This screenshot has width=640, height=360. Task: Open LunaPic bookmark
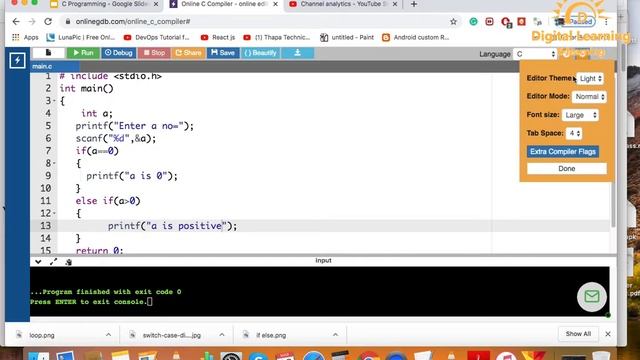(81, 37)
